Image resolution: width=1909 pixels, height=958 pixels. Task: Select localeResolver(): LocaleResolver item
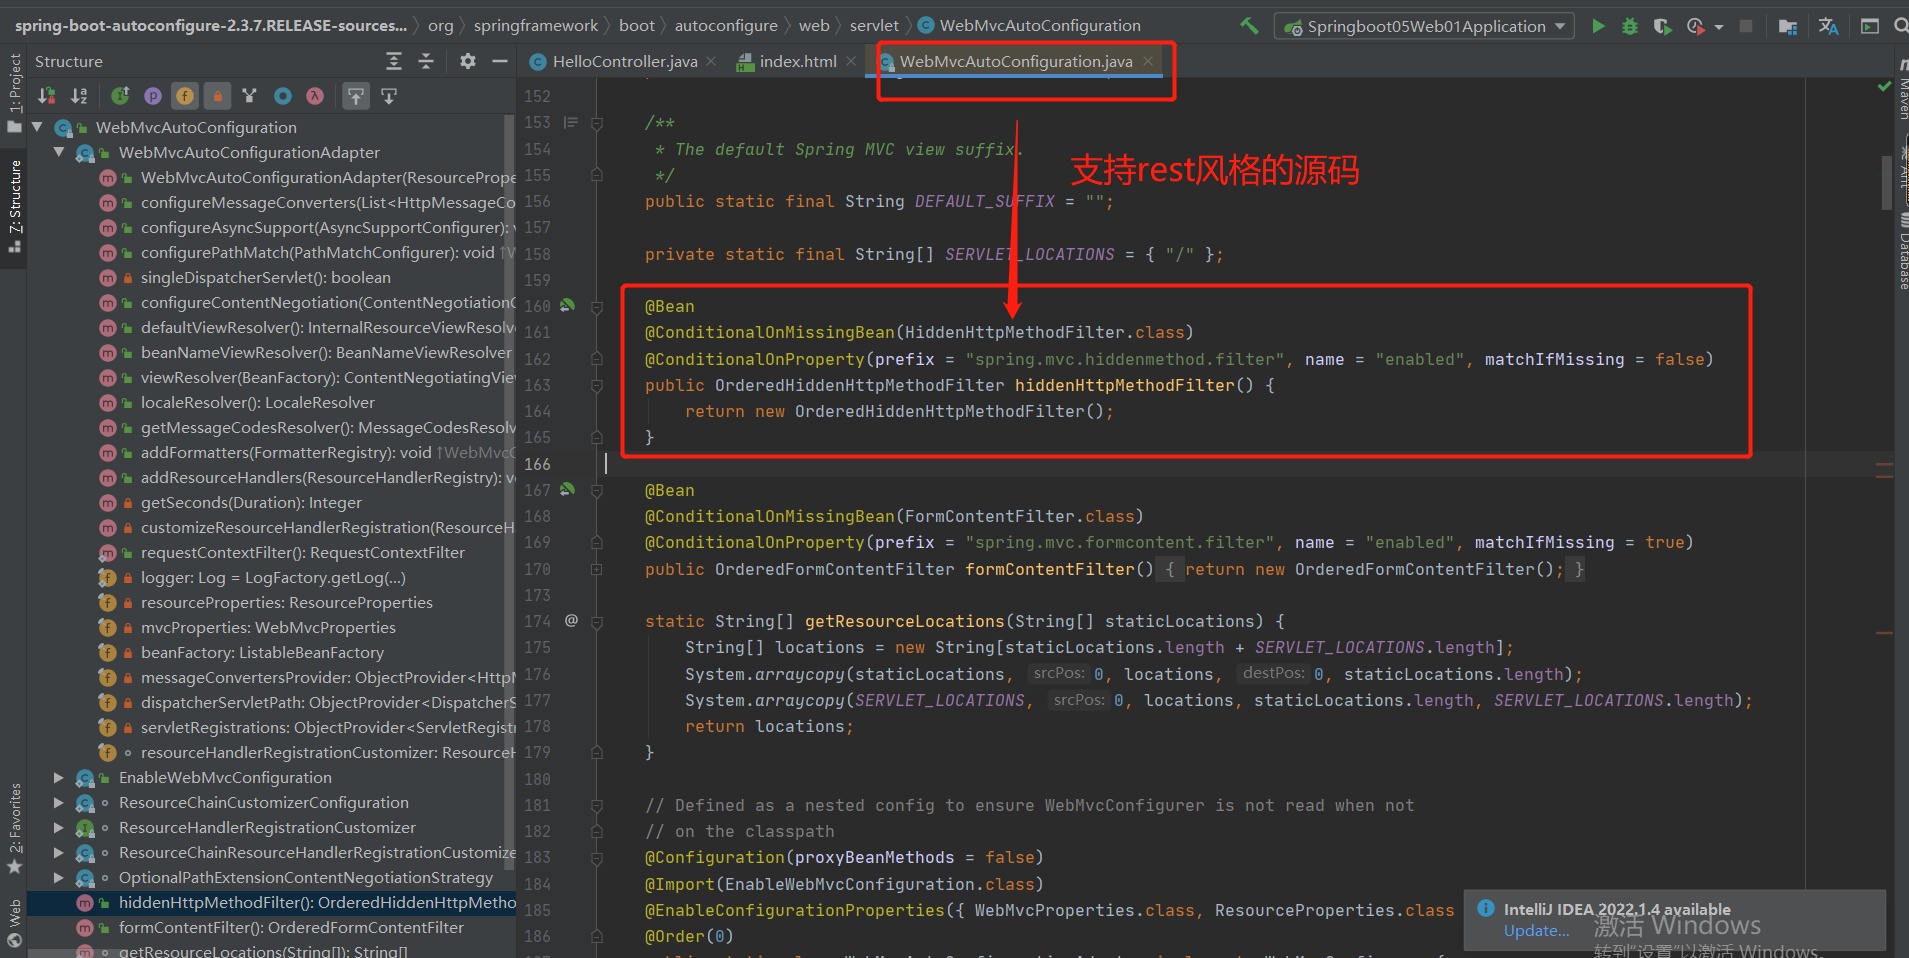[x=257, y=402]
